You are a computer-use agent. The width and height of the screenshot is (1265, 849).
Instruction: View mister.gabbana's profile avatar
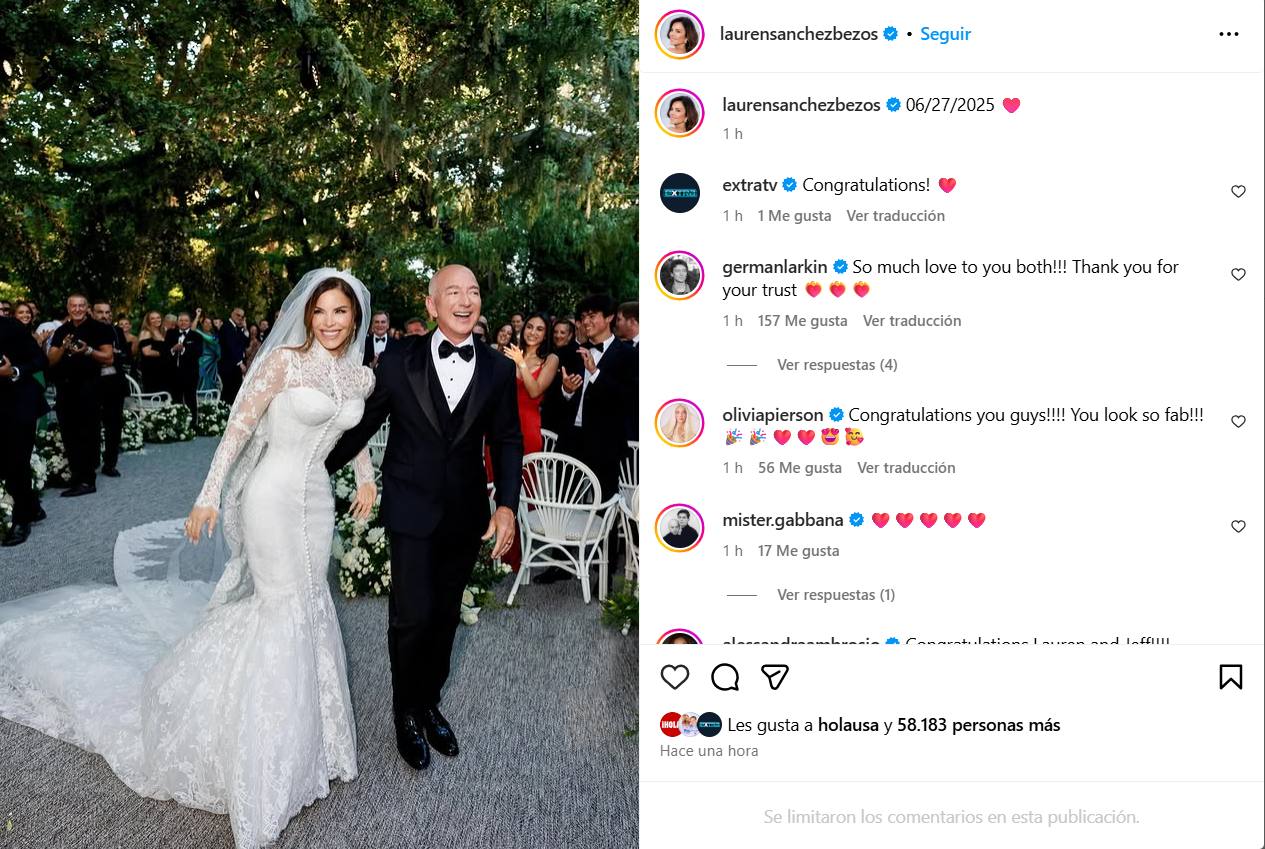pyautogui.click(x=680, y=528)
